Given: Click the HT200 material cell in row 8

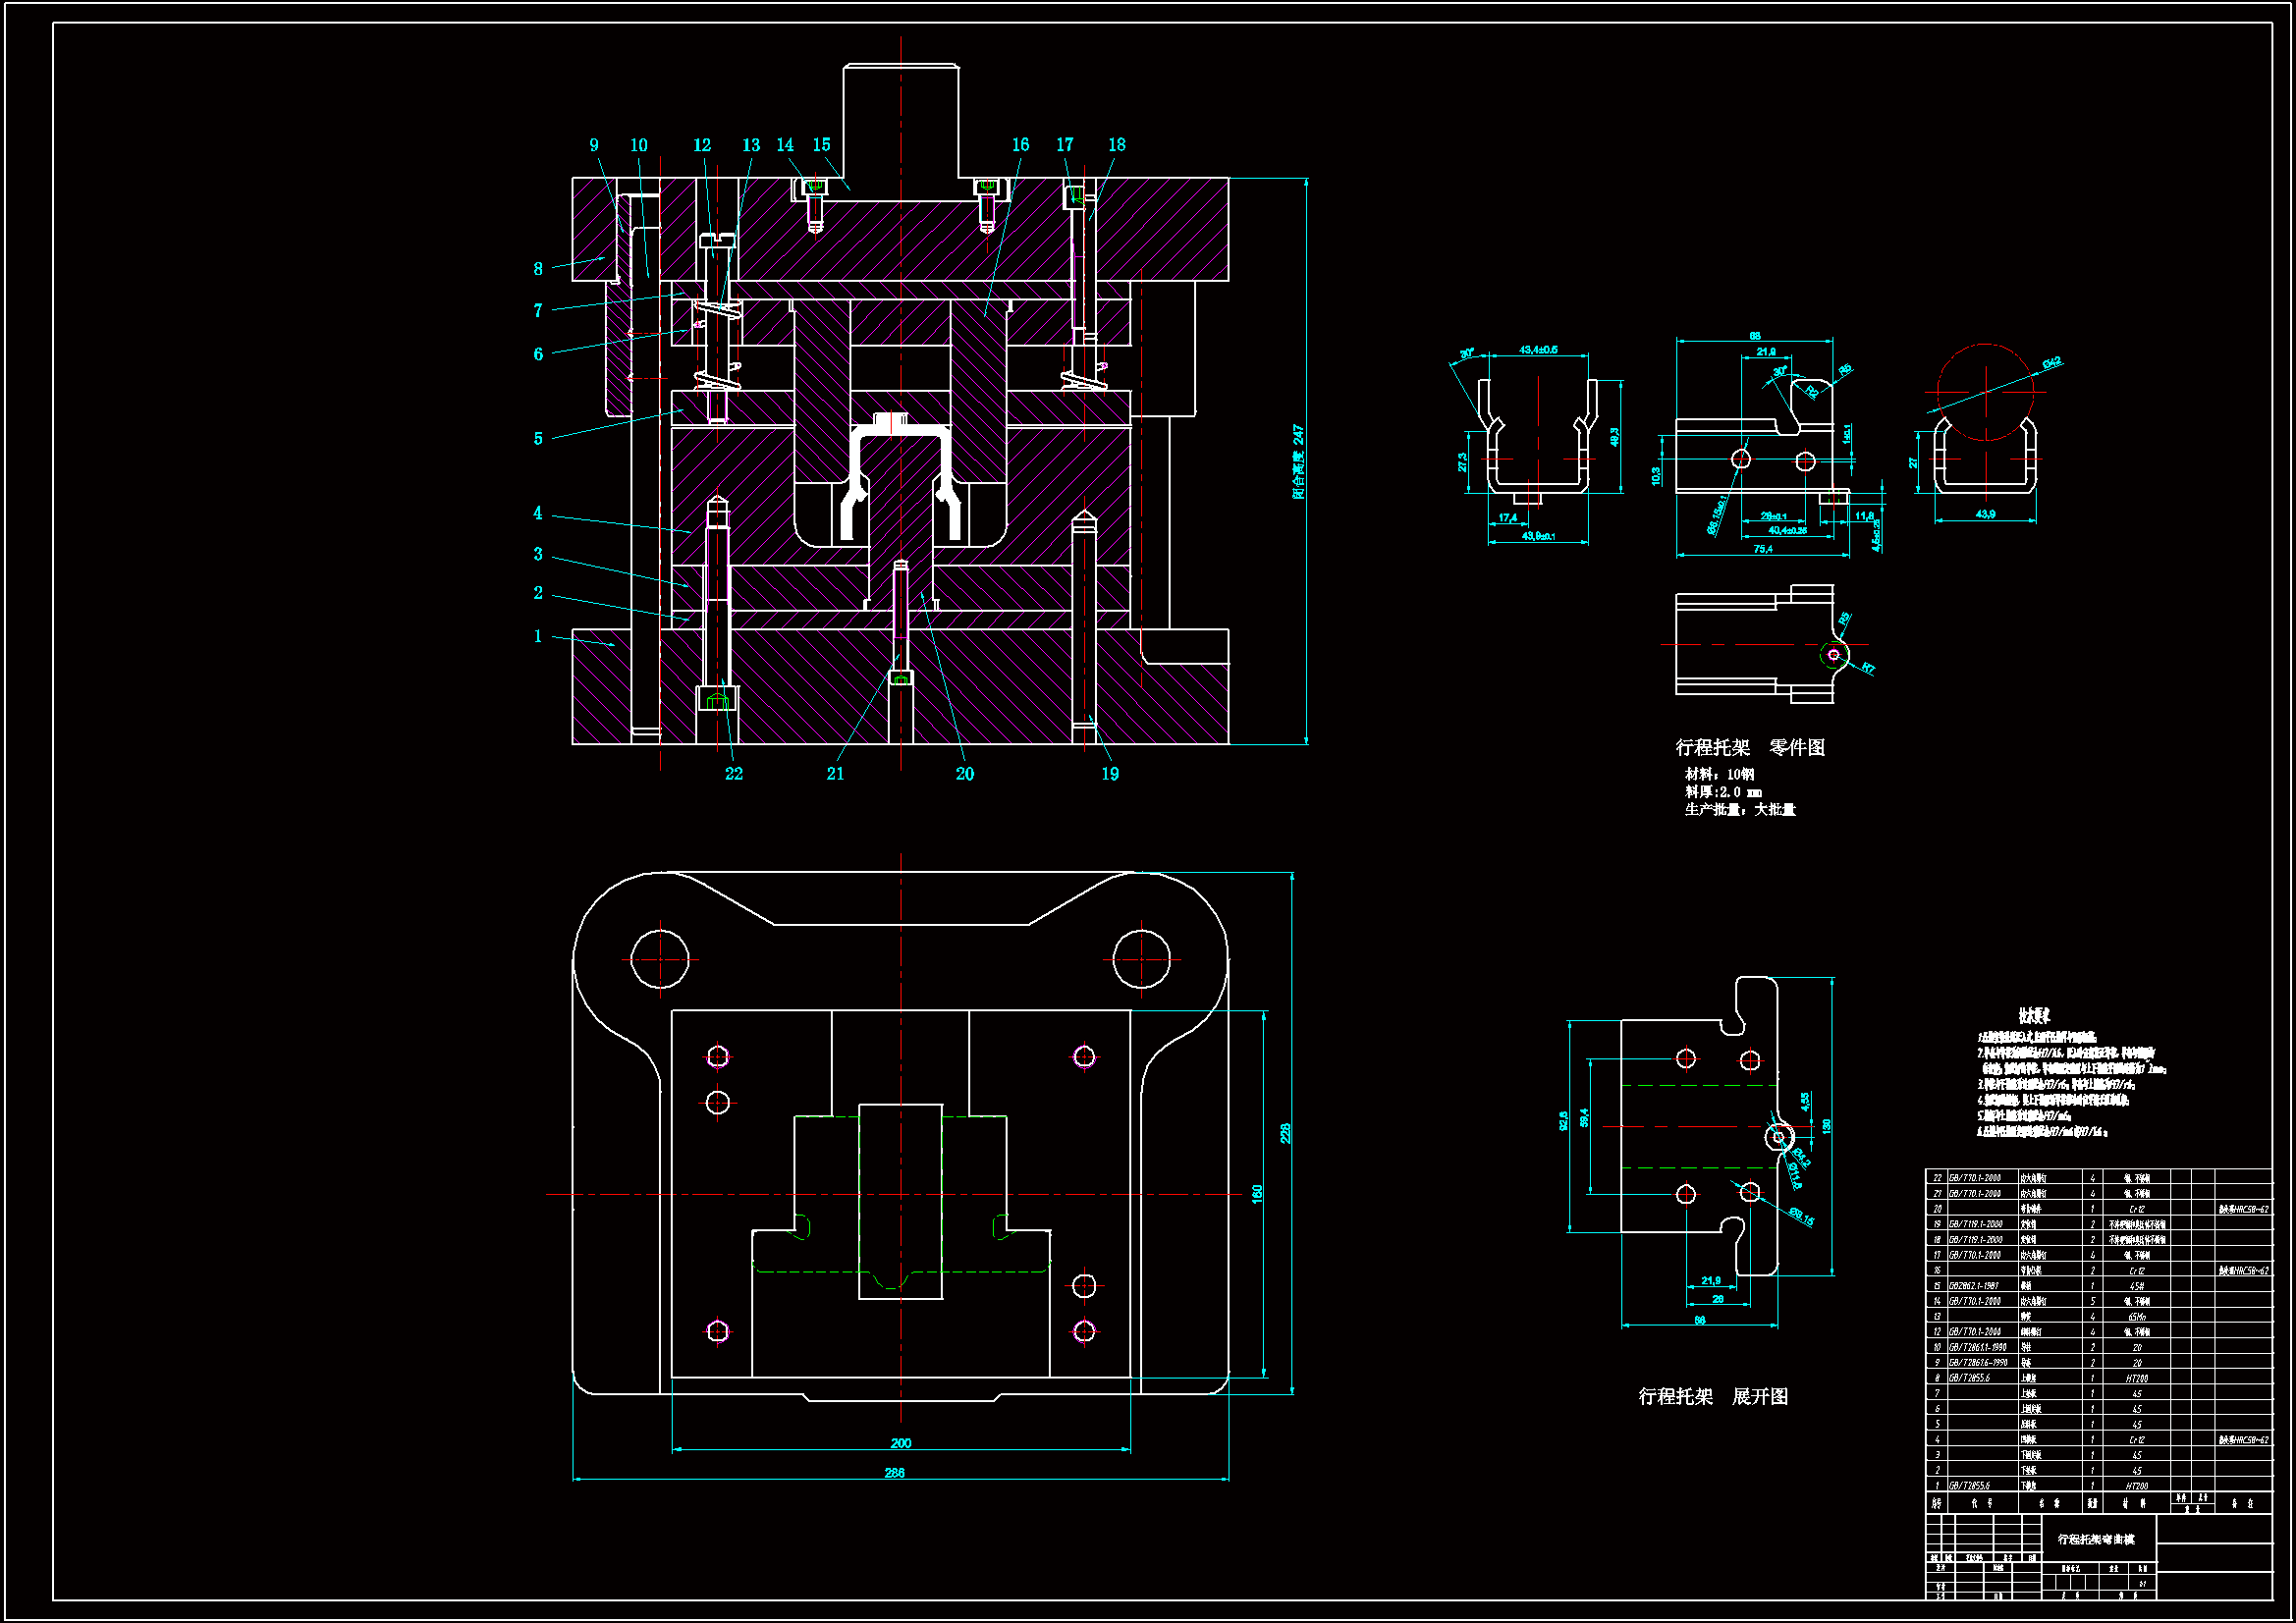Looking at the screenshot, I should [x=2136, y=1378].
